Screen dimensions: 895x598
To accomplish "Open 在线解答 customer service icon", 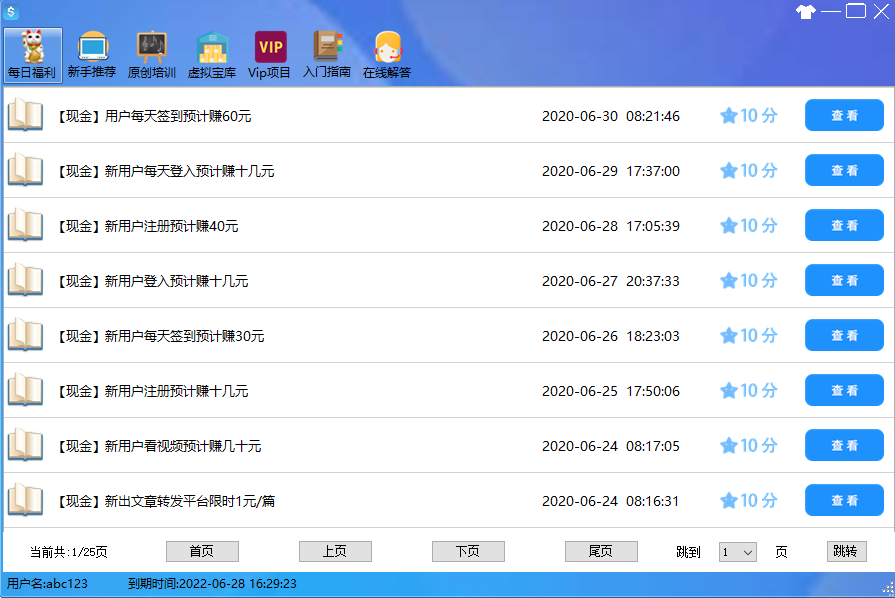I will coord(387,48).
